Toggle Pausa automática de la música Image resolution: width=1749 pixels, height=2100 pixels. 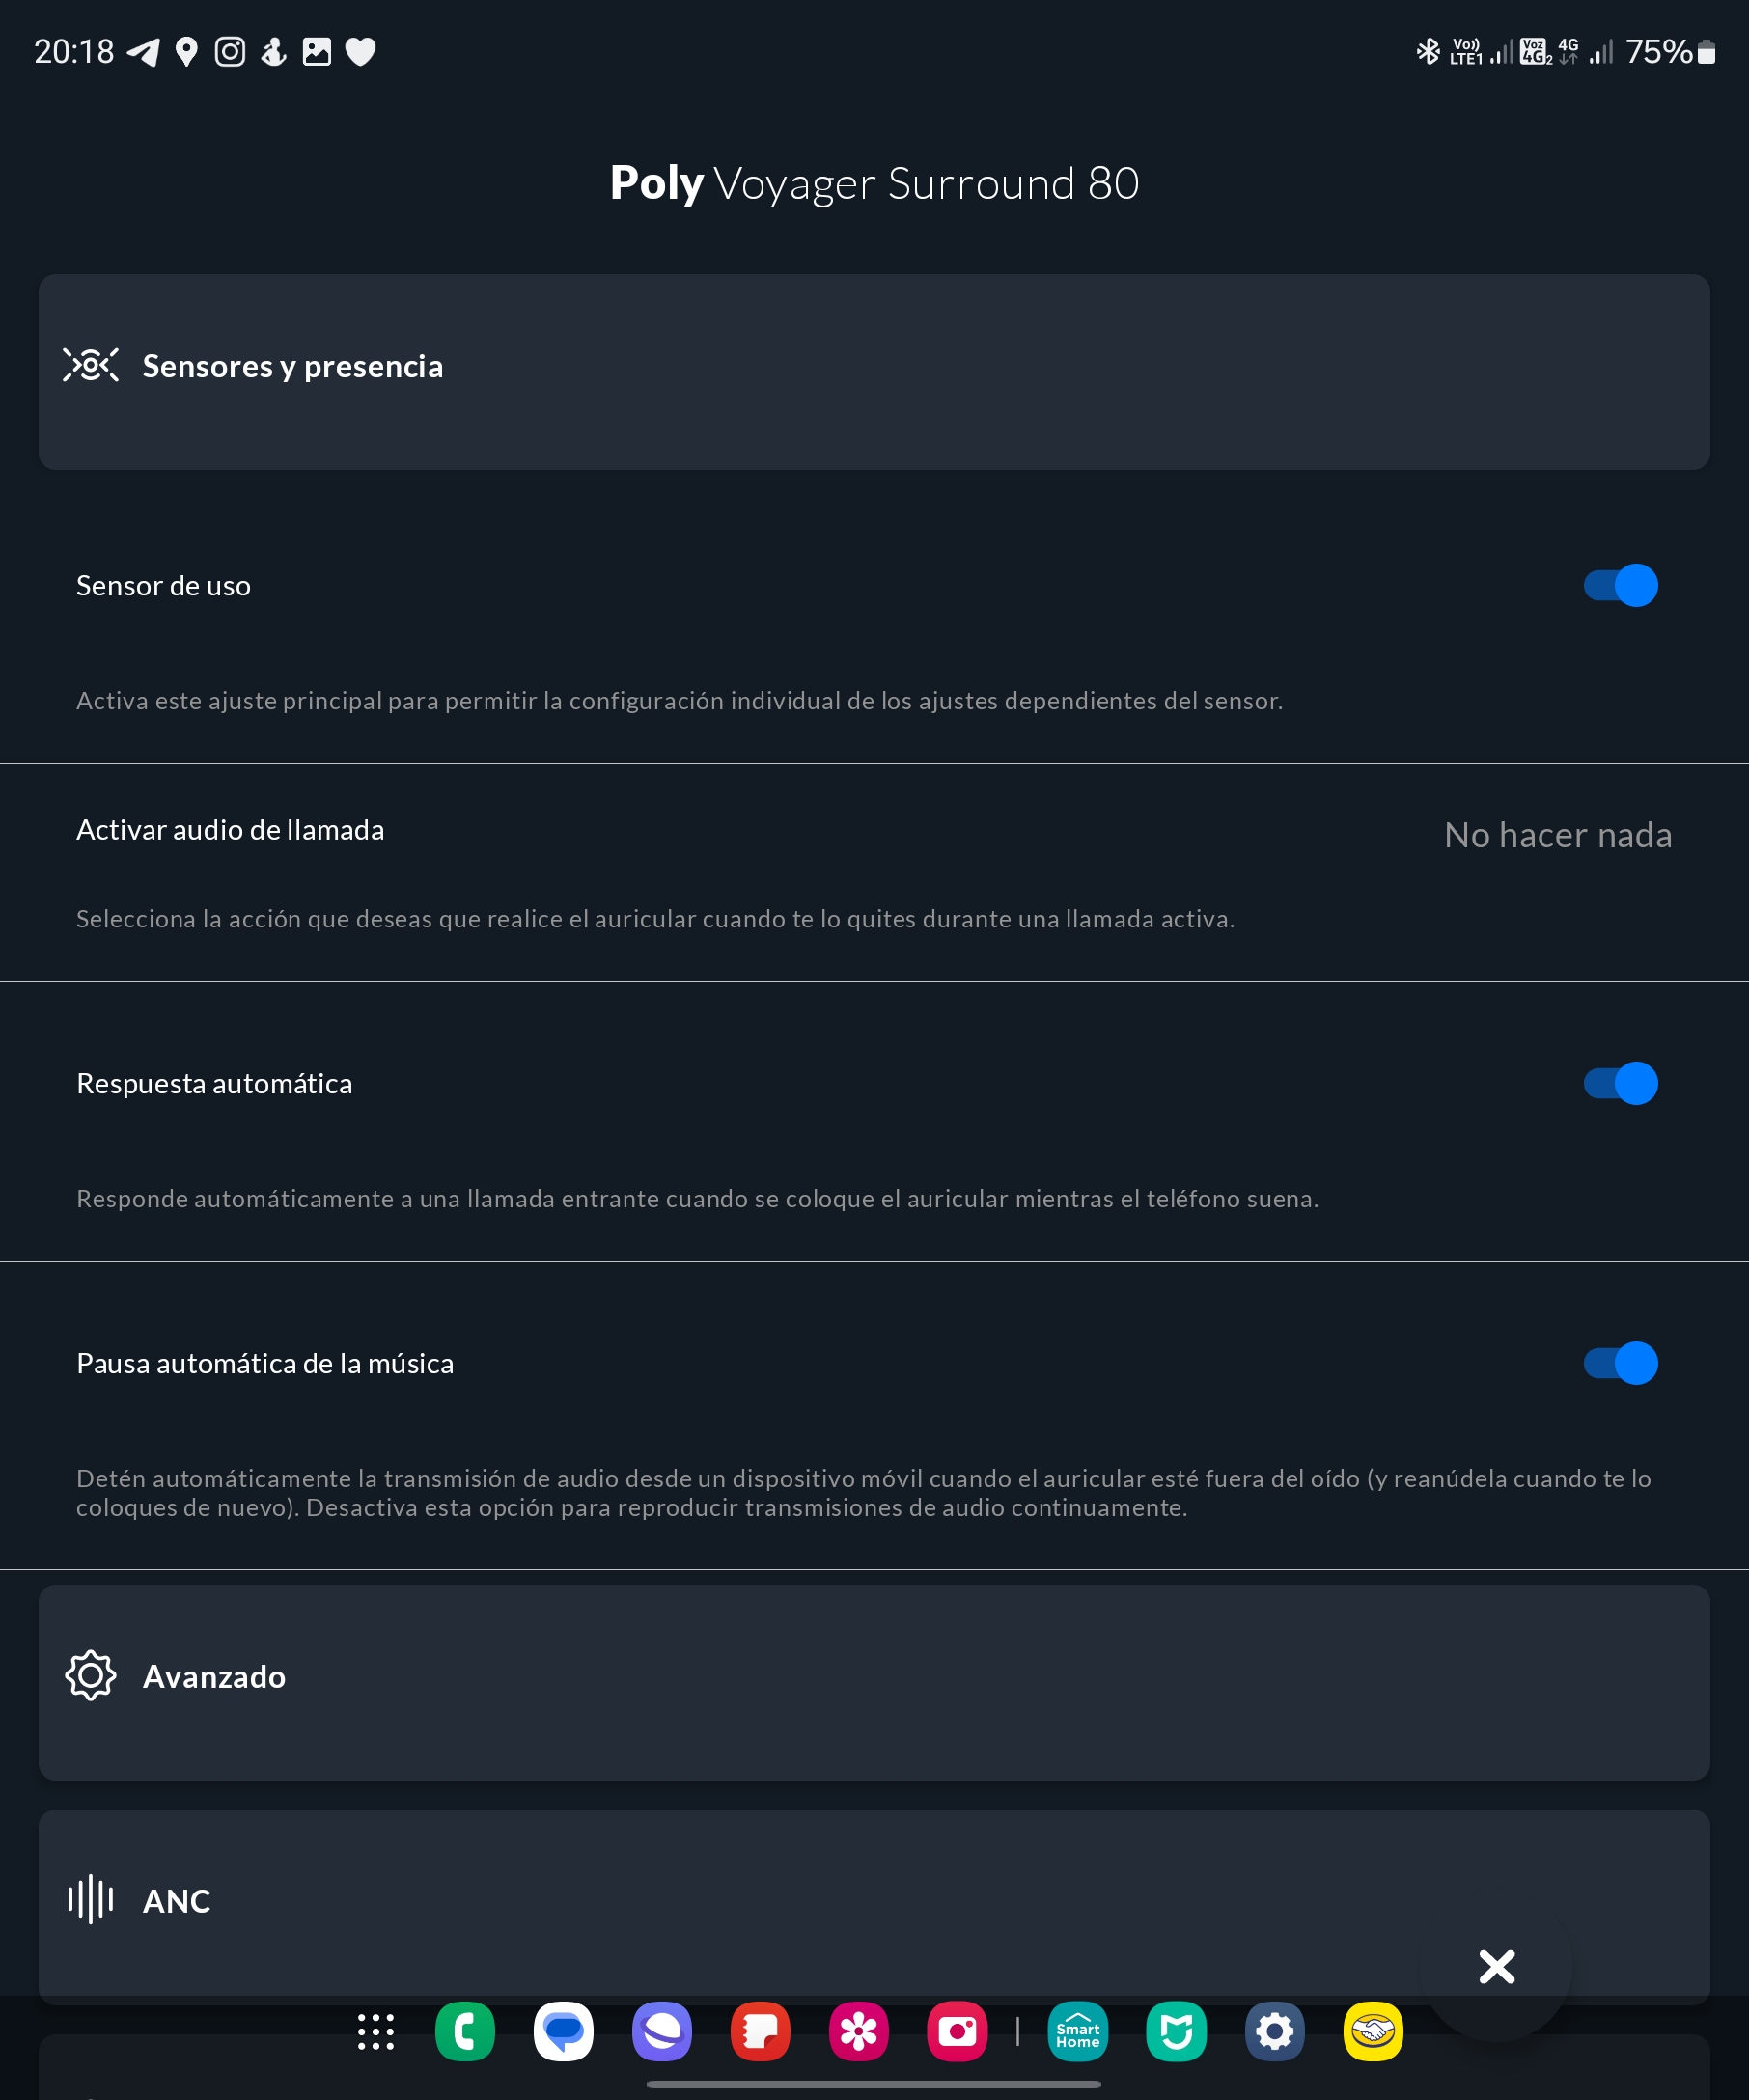pos(1620,1363)
